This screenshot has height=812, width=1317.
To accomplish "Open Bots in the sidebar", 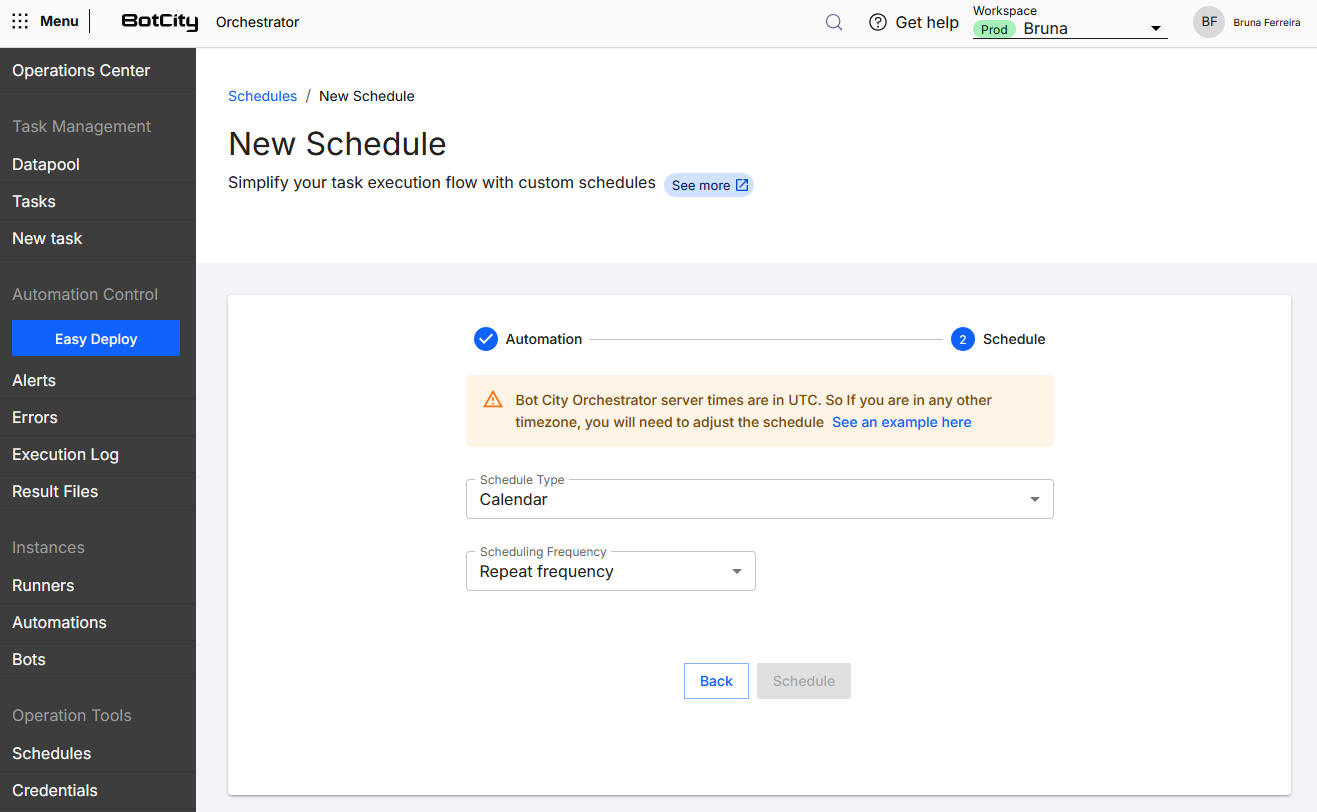I will pos(98,659).
